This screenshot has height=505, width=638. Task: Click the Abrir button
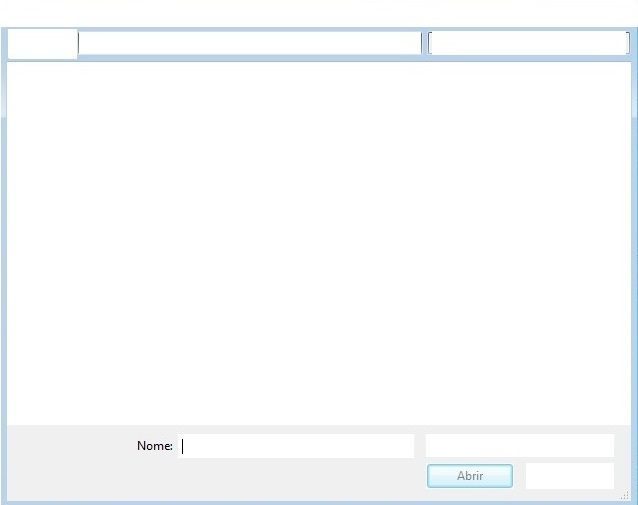[470, 476]
